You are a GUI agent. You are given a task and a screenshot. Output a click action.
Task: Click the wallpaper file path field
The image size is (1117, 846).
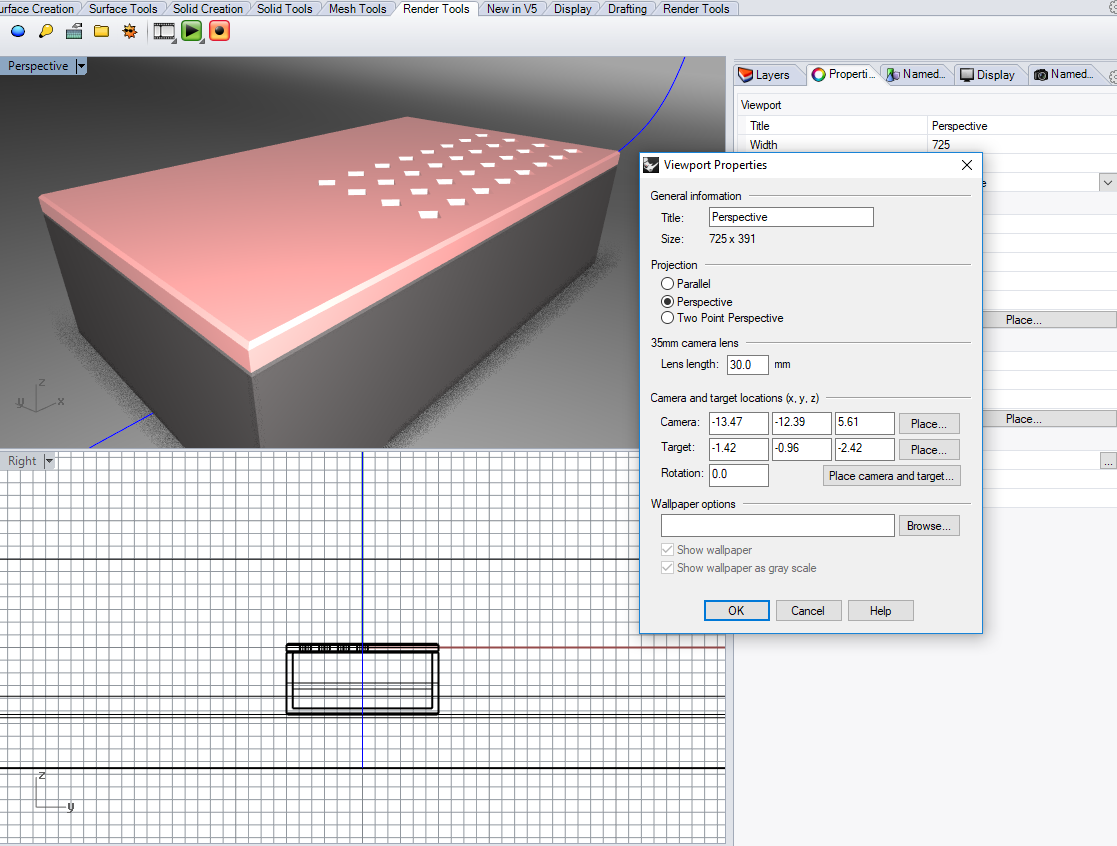tap(778, 526)
